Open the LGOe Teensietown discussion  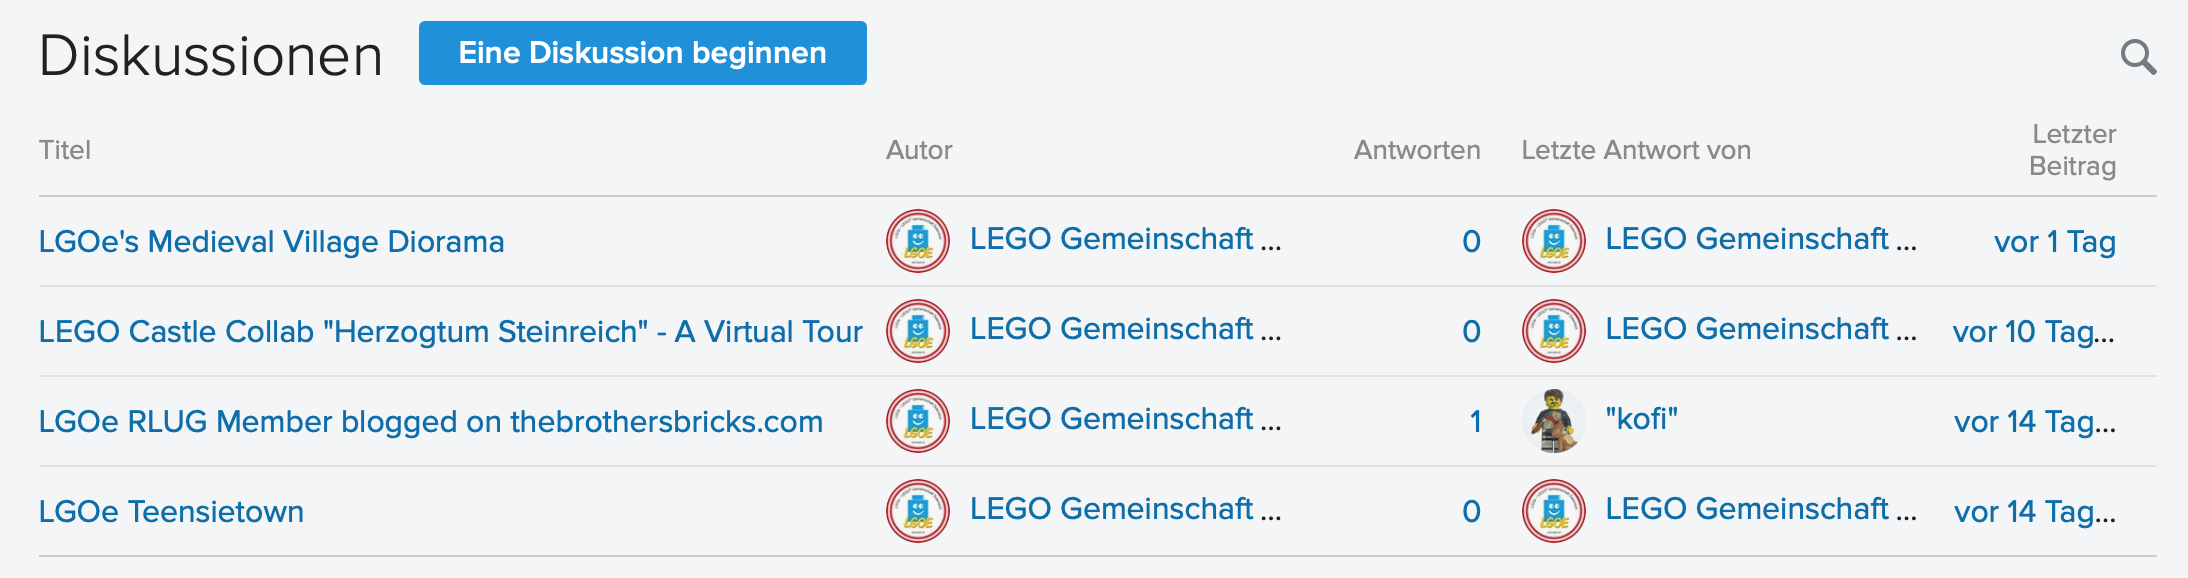[172, 511]
